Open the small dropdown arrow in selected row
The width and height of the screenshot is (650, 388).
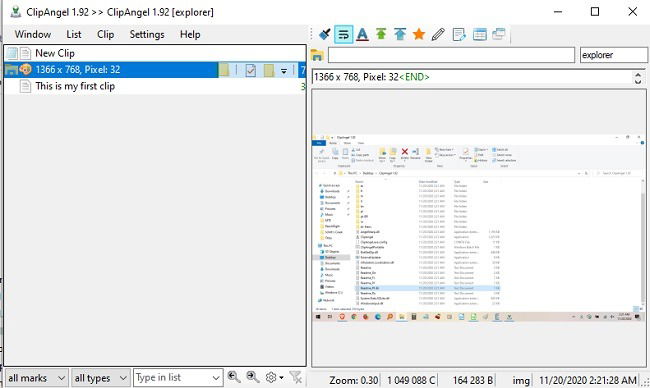(x=284, y=71)
